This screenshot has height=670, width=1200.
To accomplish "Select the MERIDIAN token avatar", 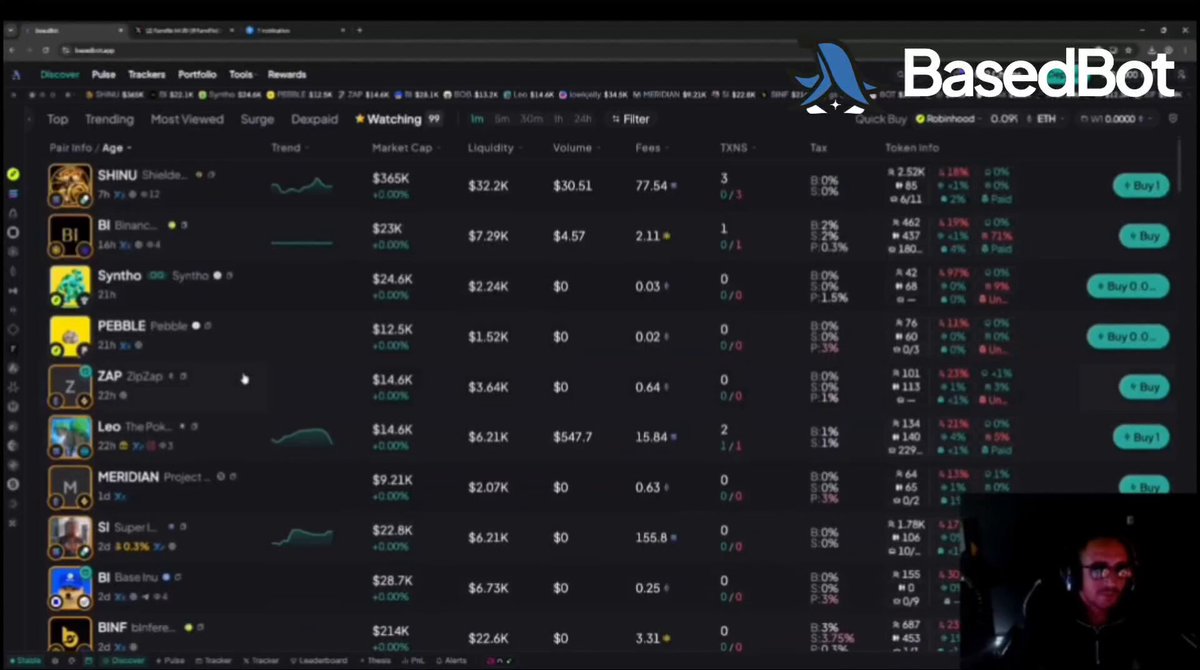I will pyautogui.click(x=71, y=487).
